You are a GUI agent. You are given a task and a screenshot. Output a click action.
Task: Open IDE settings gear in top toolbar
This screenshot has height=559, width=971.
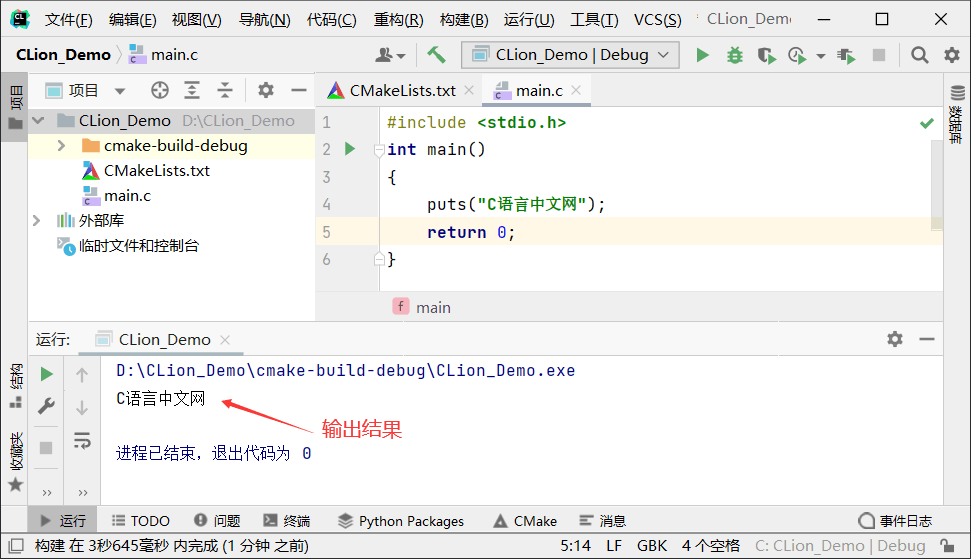(x=952, y=55)
